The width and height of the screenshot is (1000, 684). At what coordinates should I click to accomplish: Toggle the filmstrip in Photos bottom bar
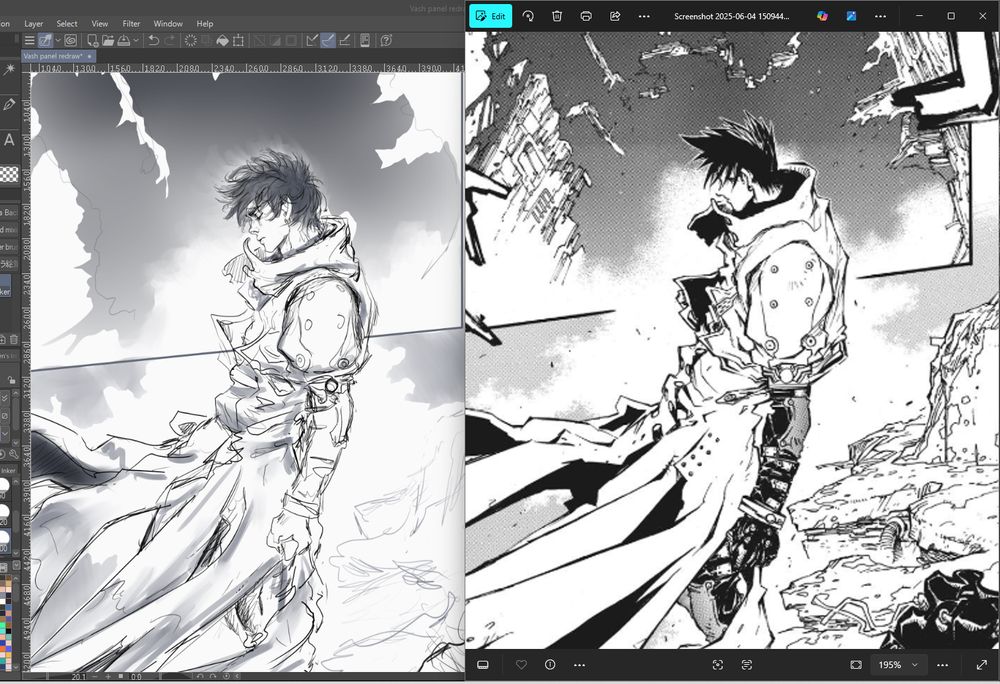(x=483, y=665)
